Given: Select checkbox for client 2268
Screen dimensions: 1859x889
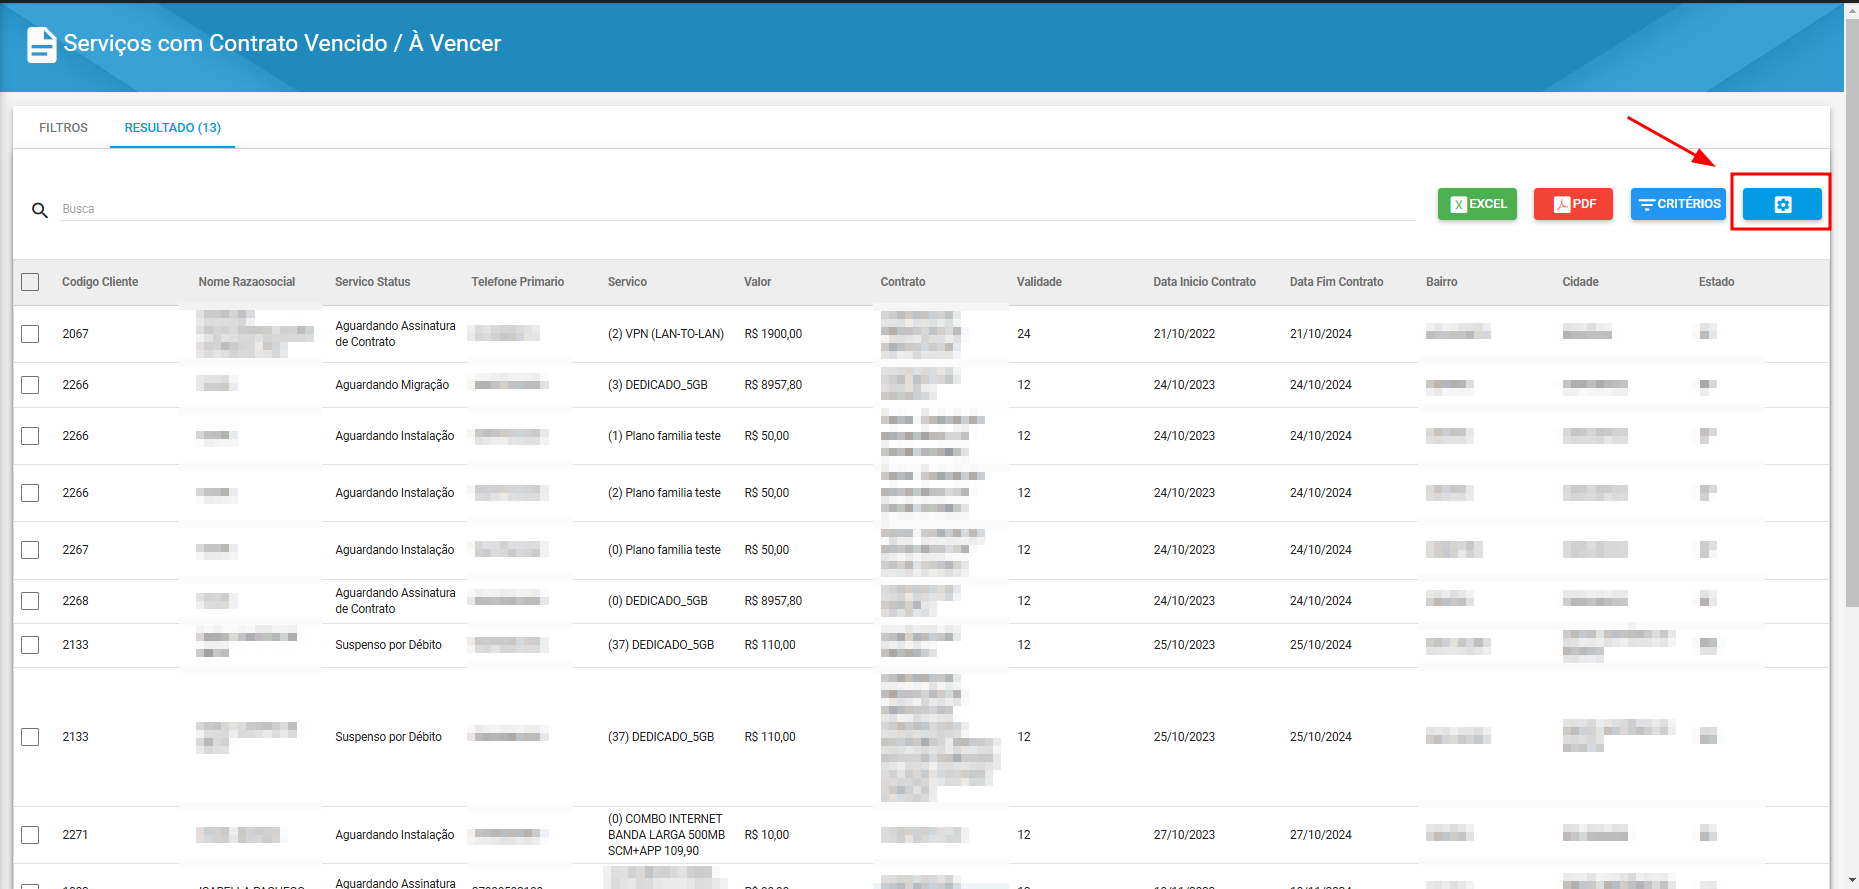Looking at the screenshot, I should coord(30,601).
